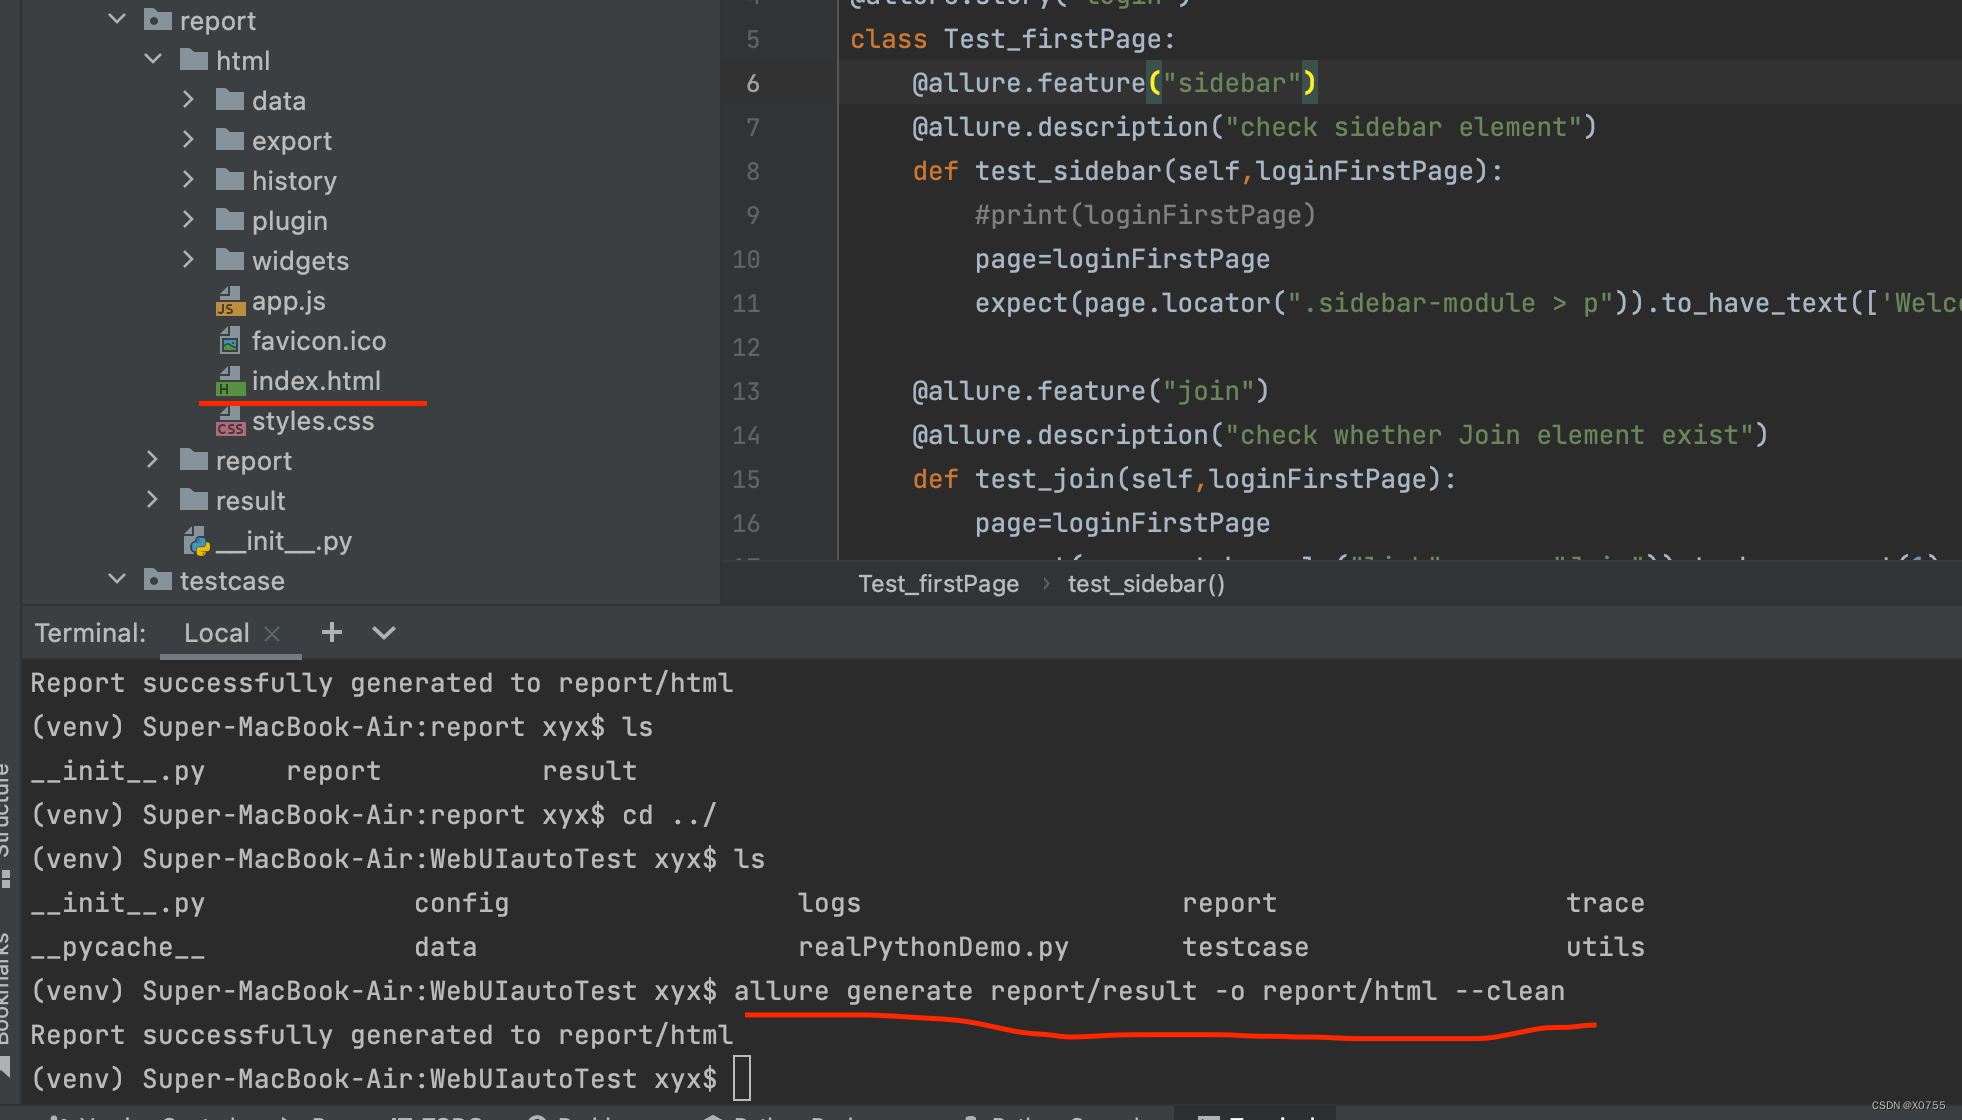Switch to the Local terminal tab
The height and width of the screenshot is (1120, 1962).
pyautogui.click(x=216, y=633)
